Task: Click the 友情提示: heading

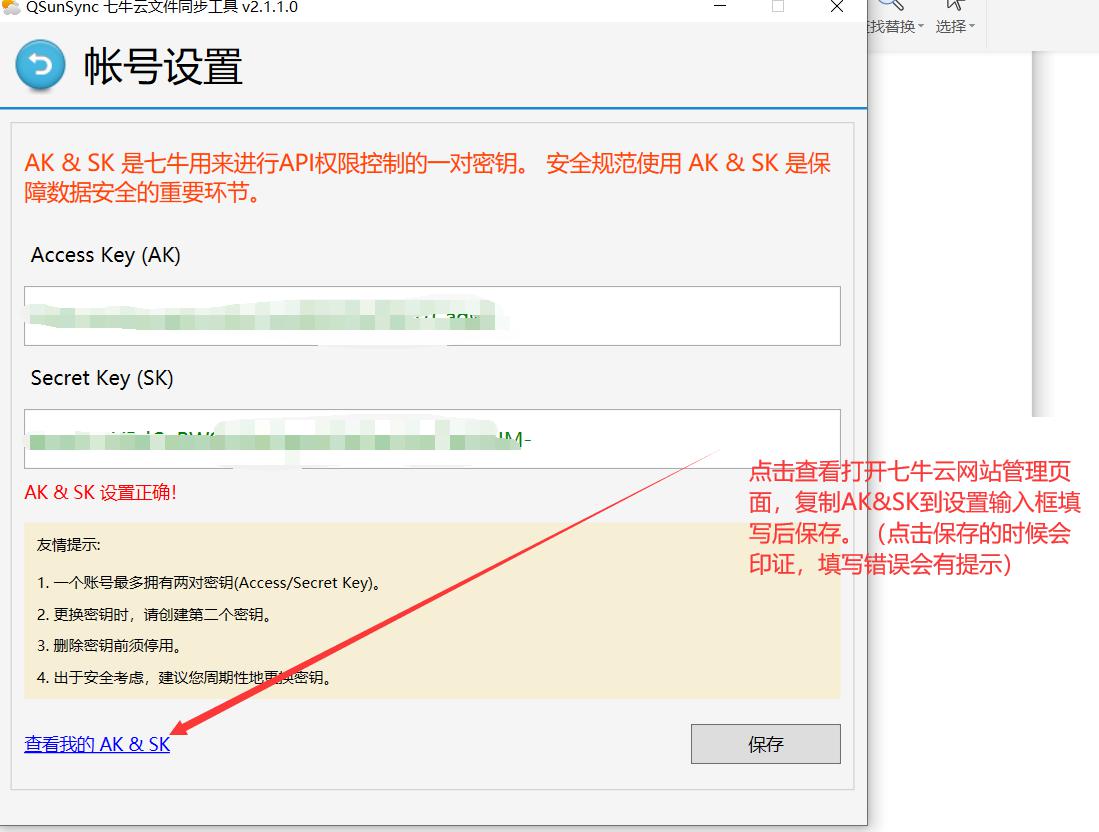Action: (x=69, y=545)
